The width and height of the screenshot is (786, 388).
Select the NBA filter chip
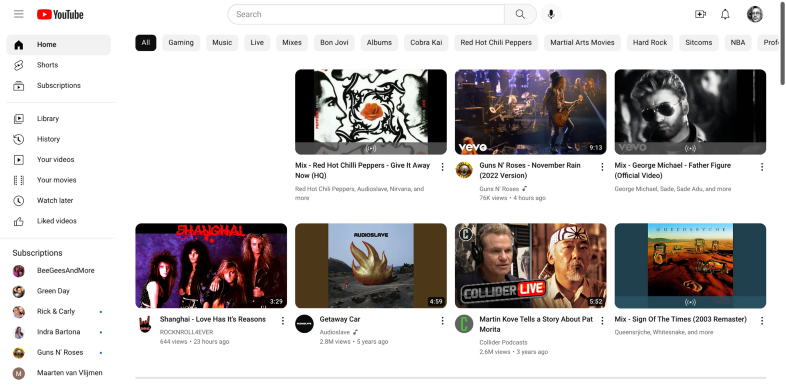(738, 43)
